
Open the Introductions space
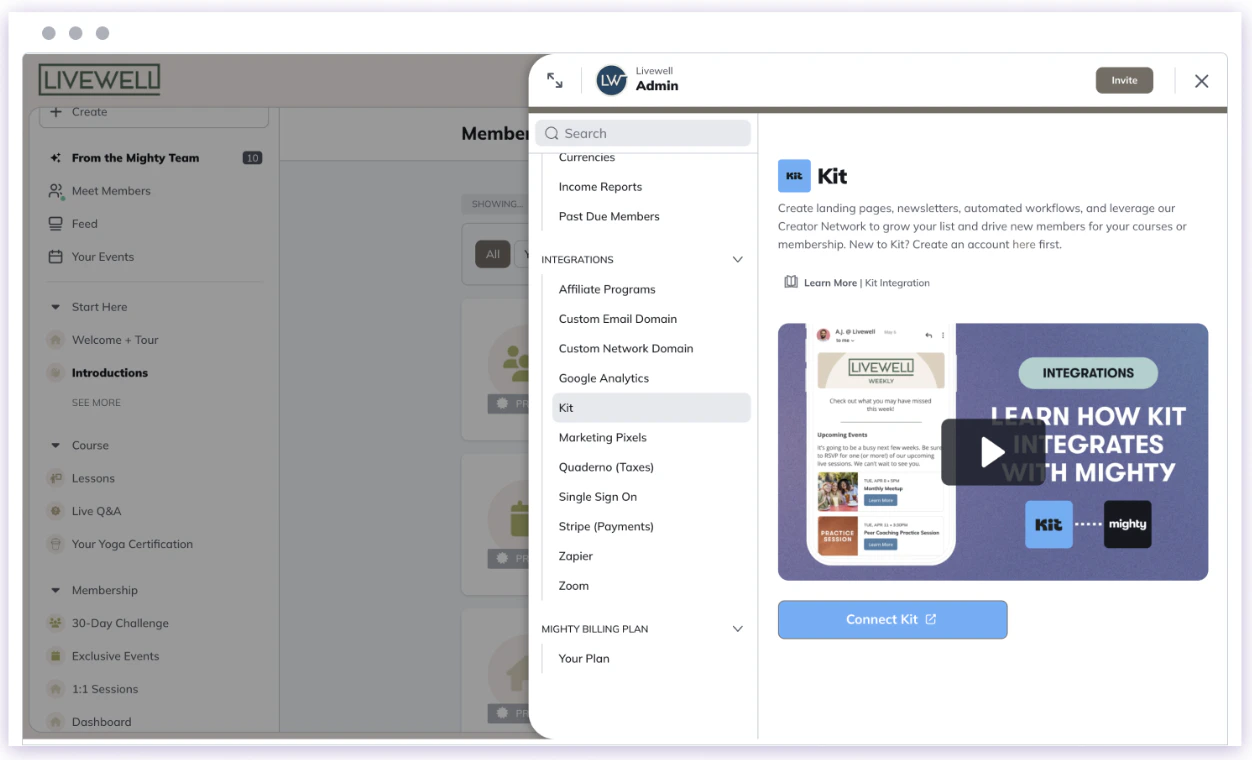110,373
